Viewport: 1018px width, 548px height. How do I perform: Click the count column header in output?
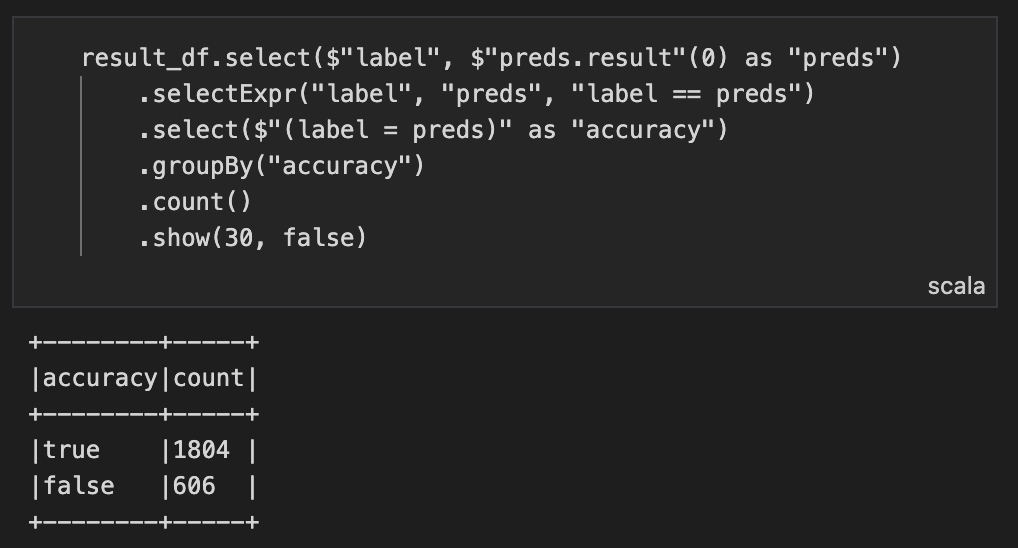(x=208, y=378)
